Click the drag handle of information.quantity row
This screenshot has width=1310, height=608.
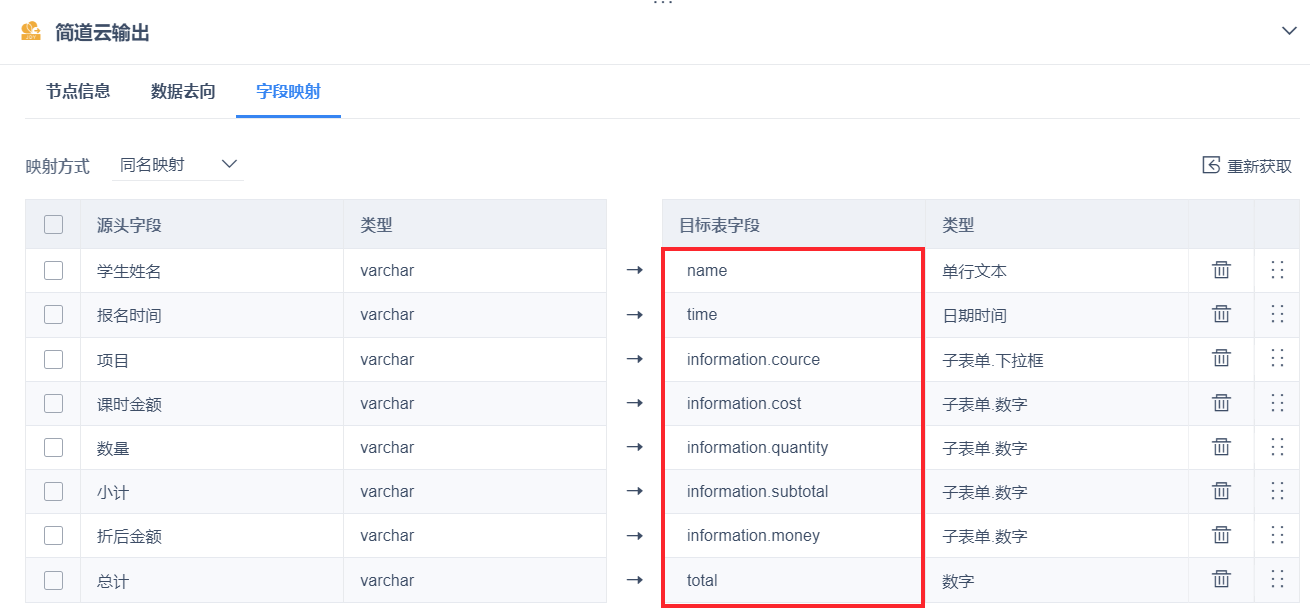click(x=1277, y=447)
